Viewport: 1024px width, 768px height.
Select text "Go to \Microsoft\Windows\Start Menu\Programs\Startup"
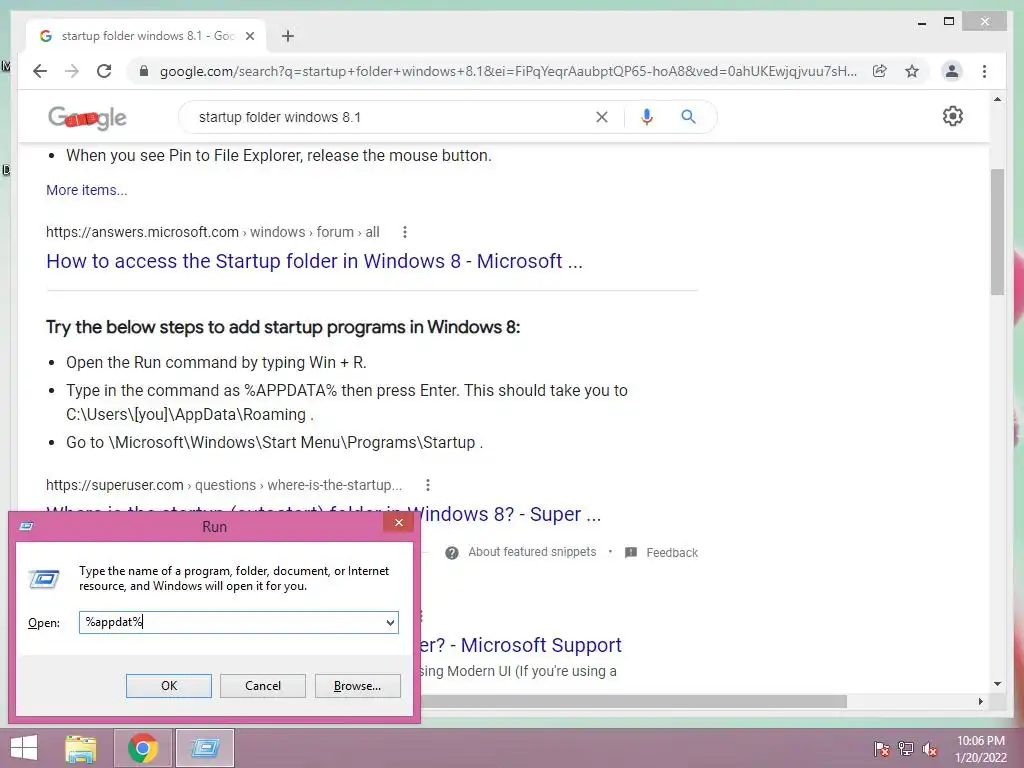click(x=270, y=442)
